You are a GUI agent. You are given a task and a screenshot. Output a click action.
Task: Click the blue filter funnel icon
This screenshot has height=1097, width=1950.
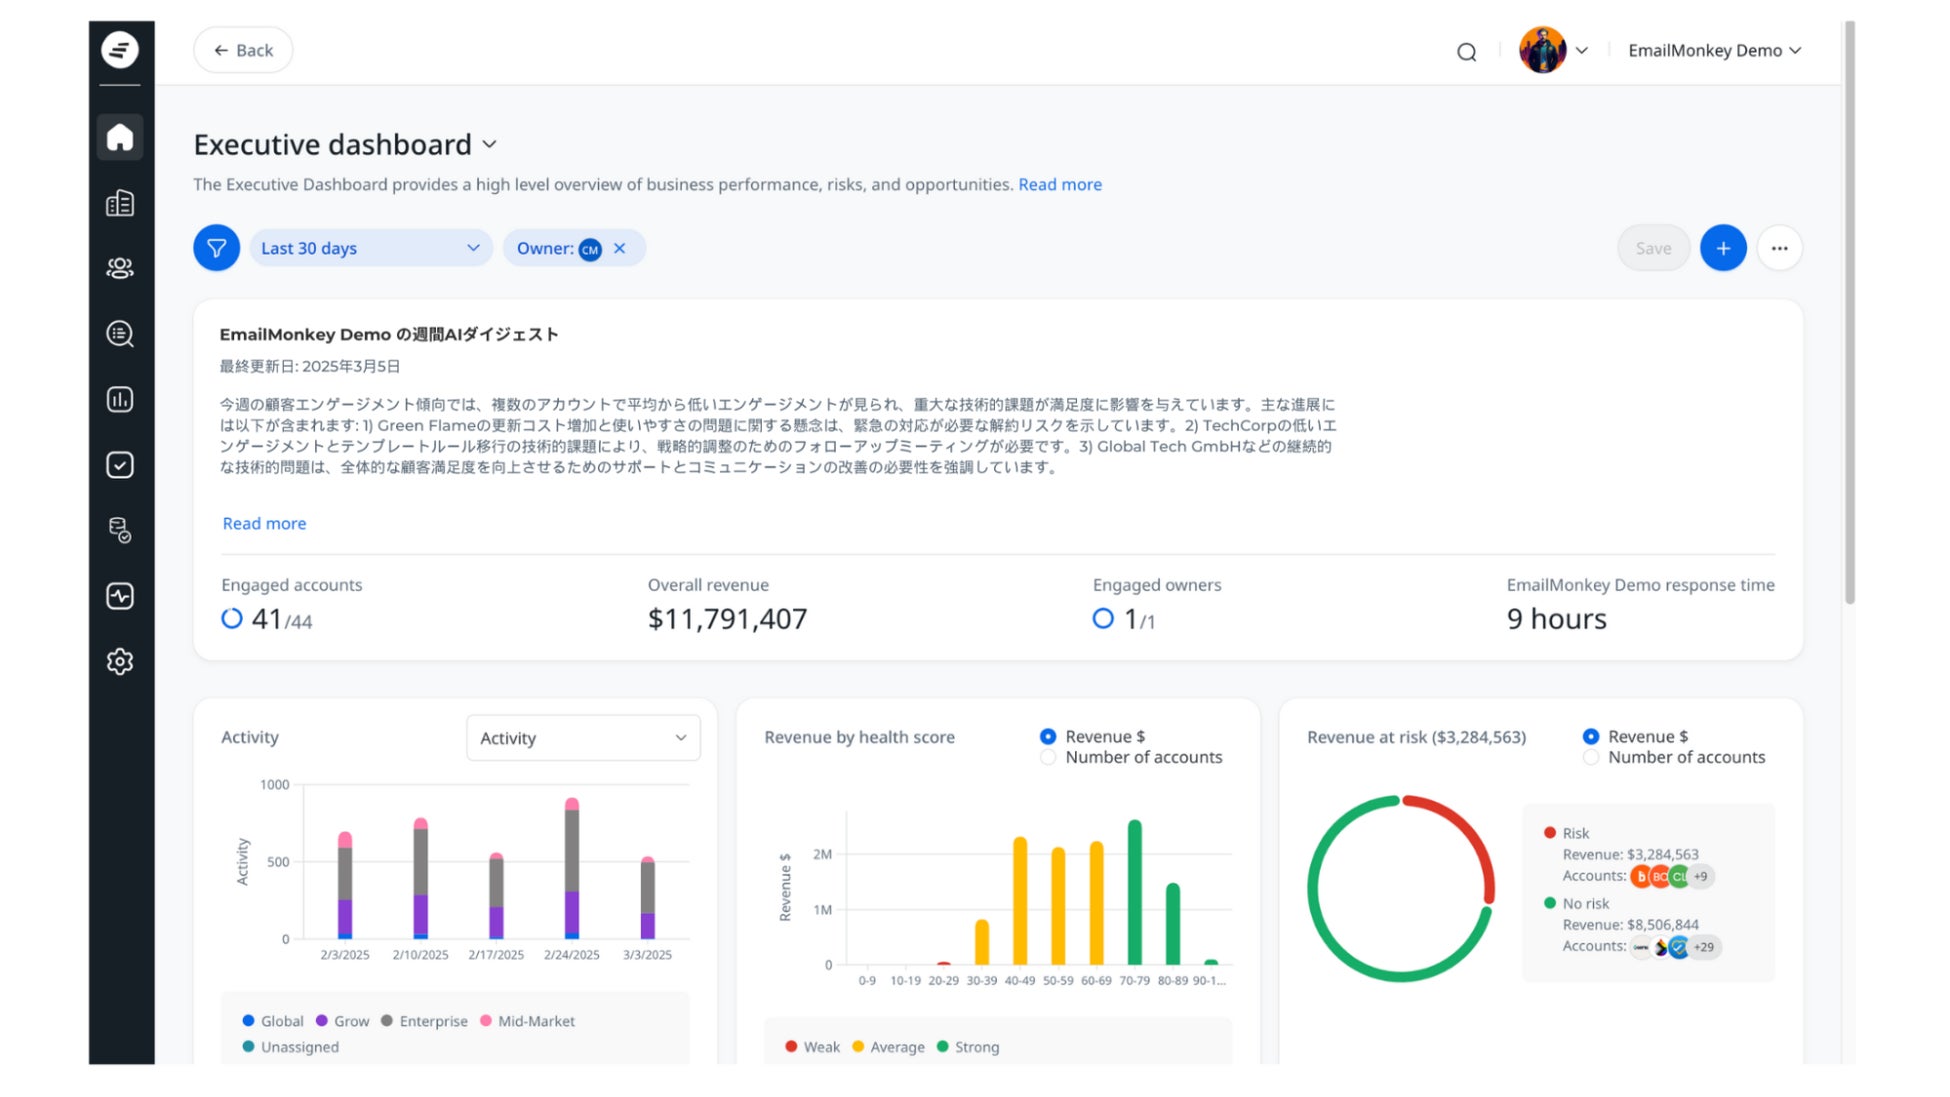pos(216,248)
